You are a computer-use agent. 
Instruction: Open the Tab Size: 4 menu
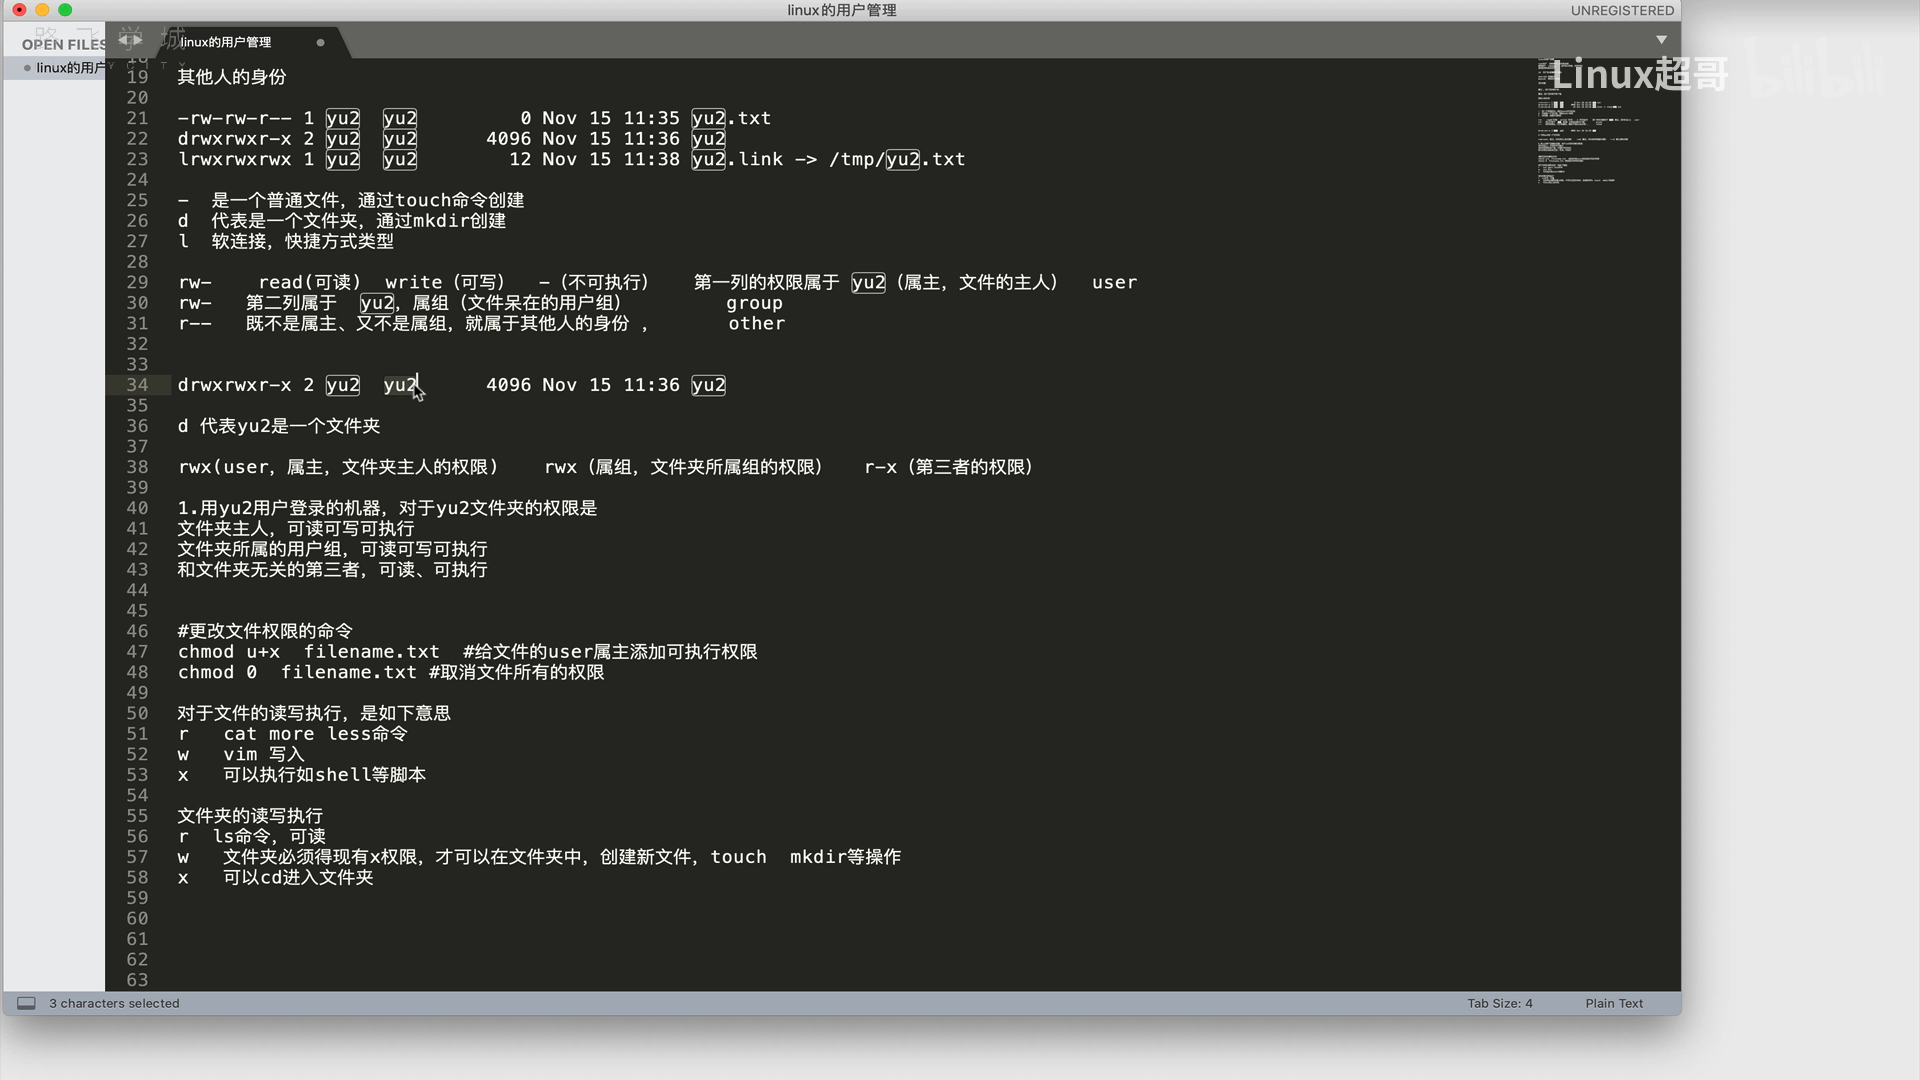click(1499, 1003)
